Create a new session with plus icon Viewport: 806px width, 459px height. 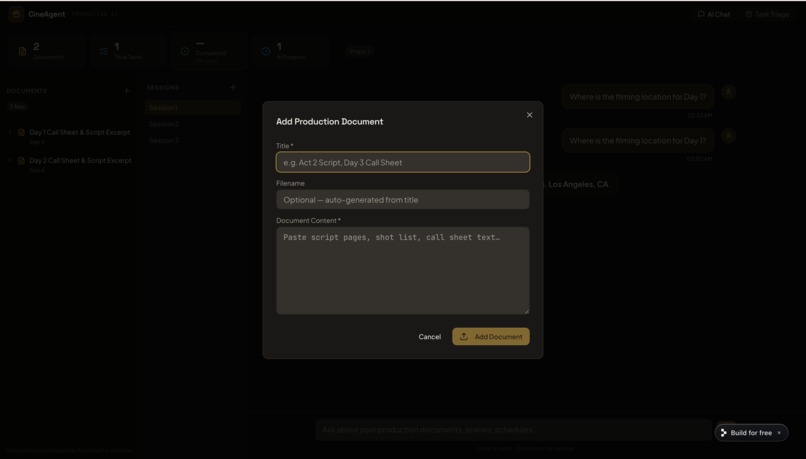tap(233, 87)
